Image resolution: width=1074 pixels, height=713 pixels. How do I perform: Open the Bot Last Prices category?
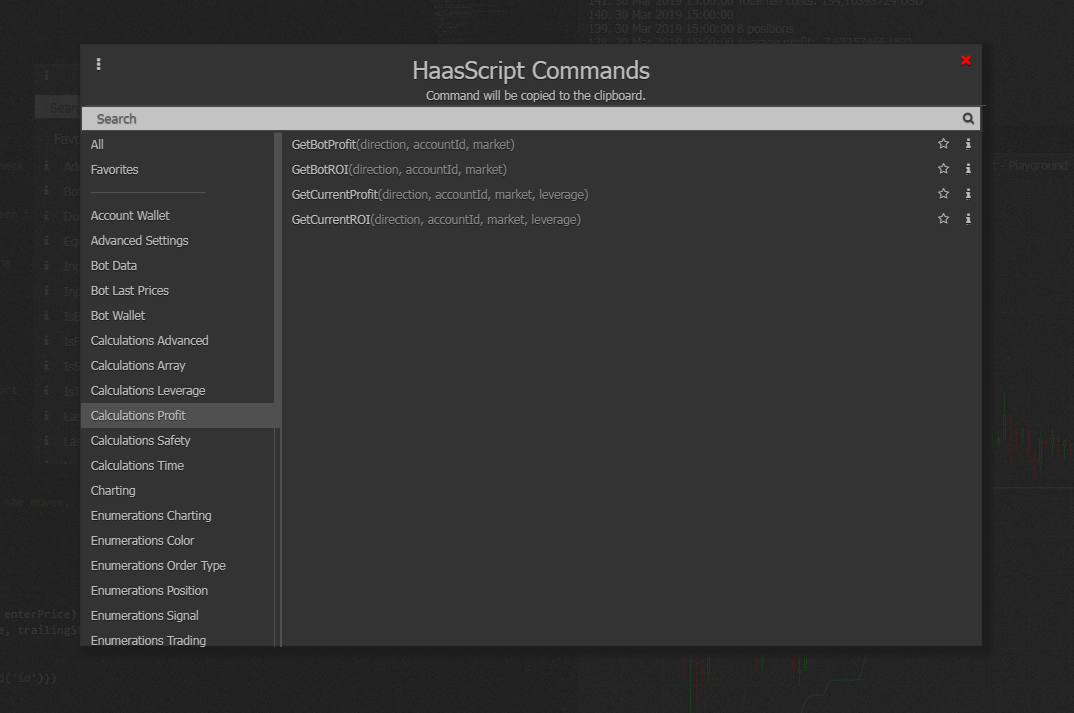click(x=129, y=290)
